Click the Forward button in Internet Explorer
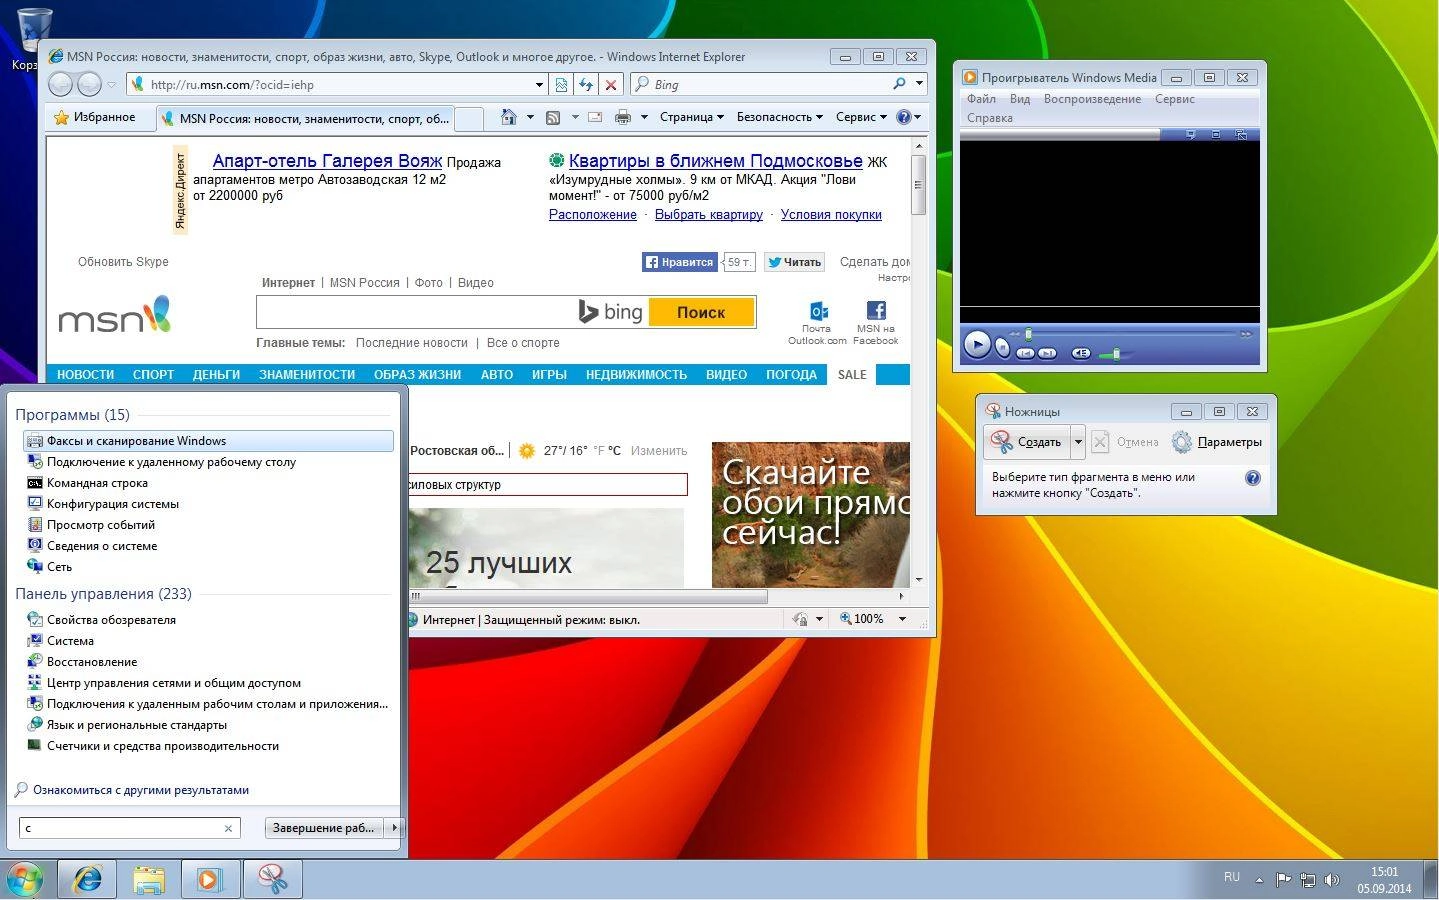1439x900 pixels. (89, 85)
